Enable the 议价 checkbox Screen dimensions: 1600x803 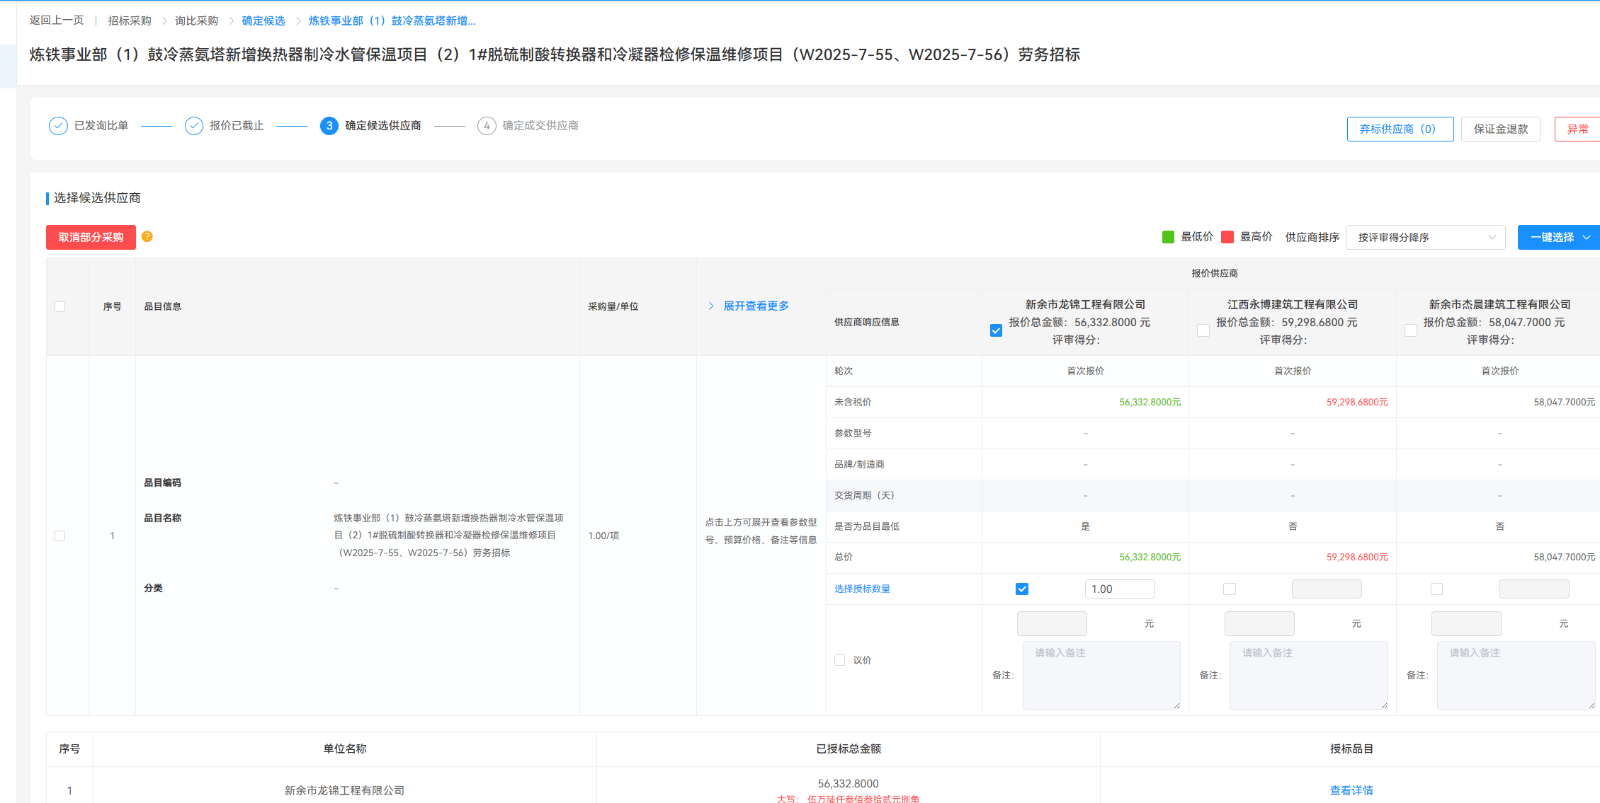tap(840, 660)
